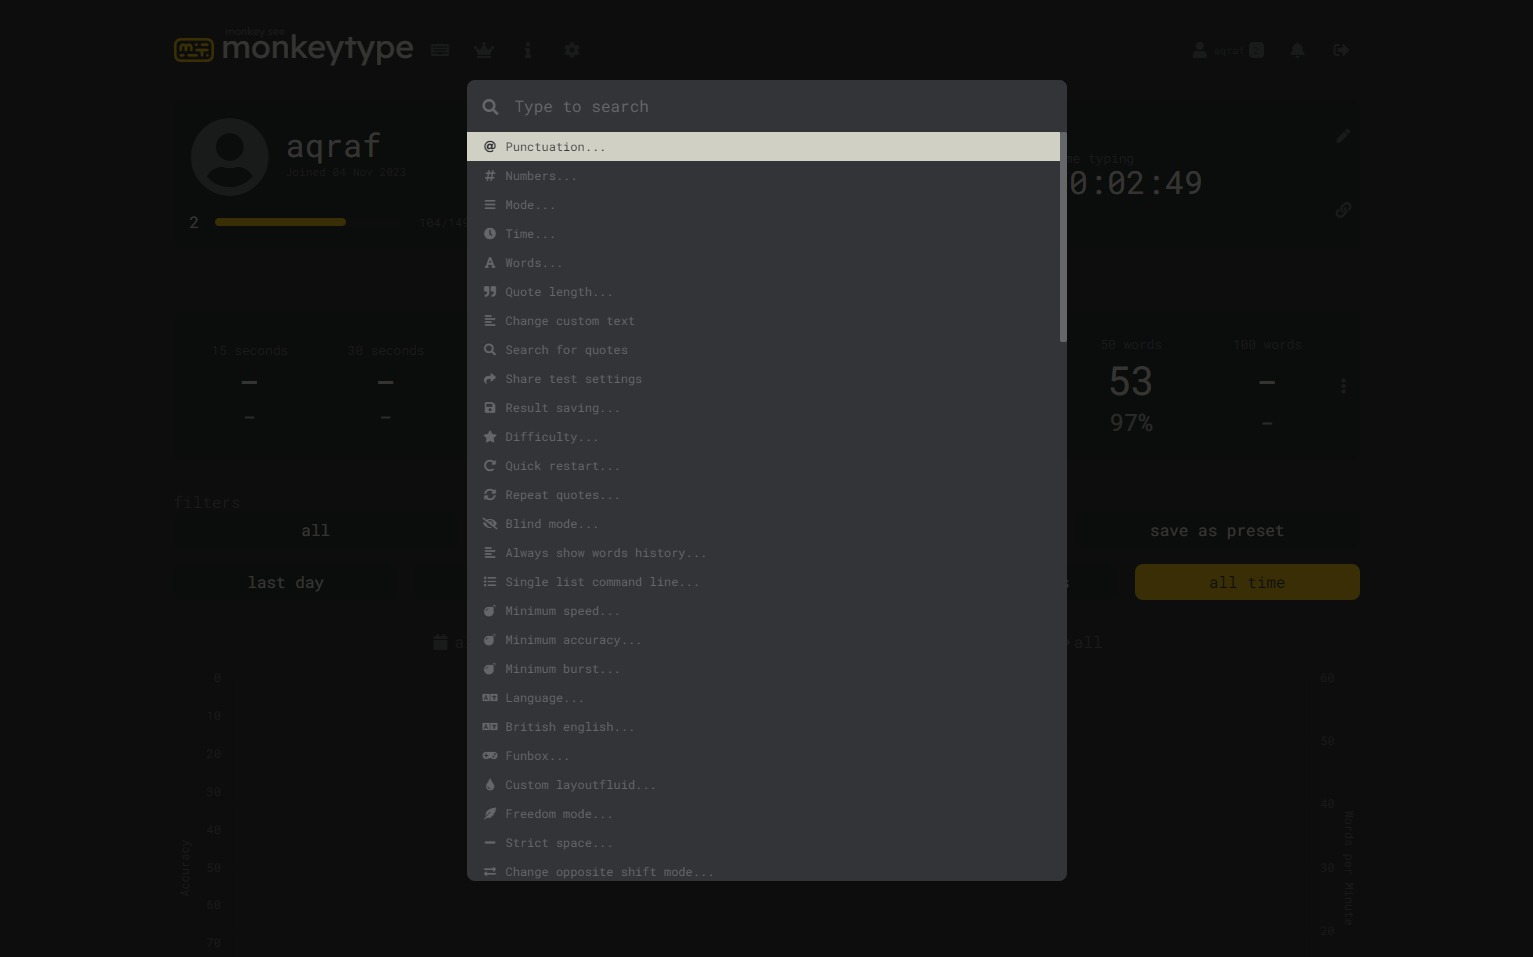Viewport: 1533px width, 957px height.
Task: Click the command palette scrollbar
Action: pos(1063,238)
